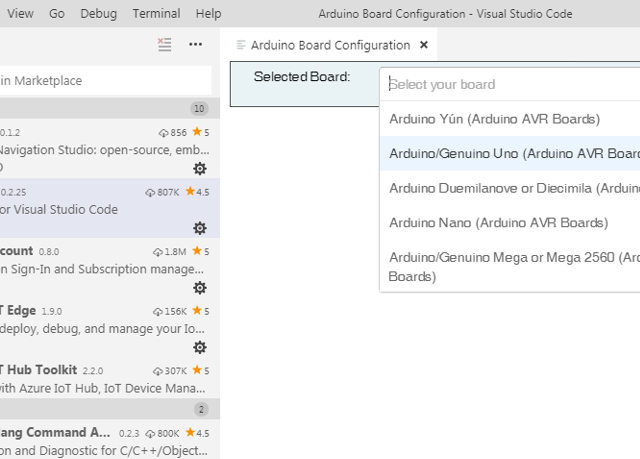Choose Arduino/Genuino Mega or Mega 2560
Image resolution: width=640 pixels, height=459 pixels.
click(510, 266)
